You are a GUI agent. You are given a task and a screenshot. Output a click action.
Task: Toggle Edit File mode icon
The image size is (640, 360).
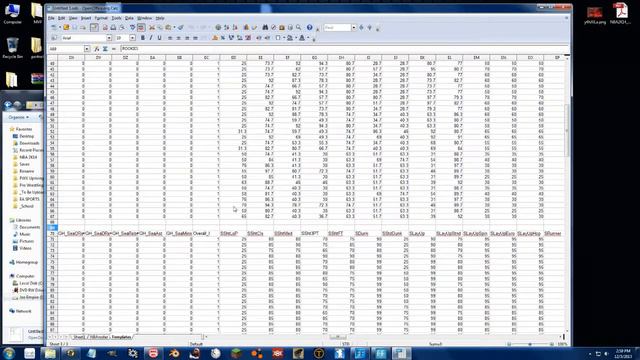point(94,27)
